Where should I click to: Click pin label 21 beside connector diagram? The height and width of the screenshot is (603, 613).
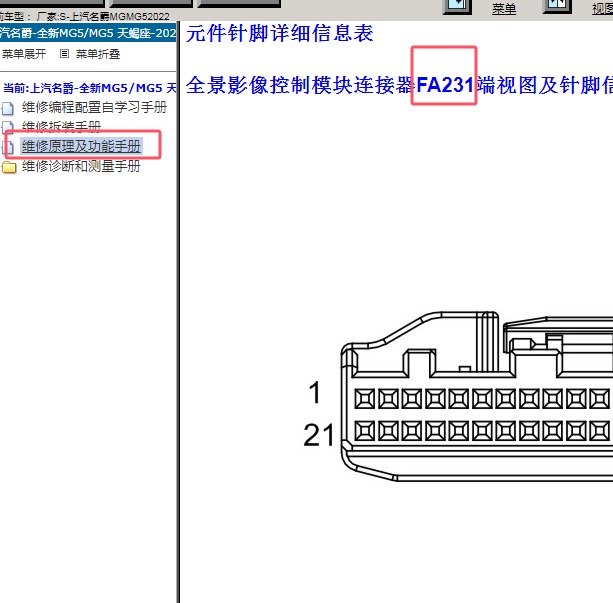tap(319, 435)
